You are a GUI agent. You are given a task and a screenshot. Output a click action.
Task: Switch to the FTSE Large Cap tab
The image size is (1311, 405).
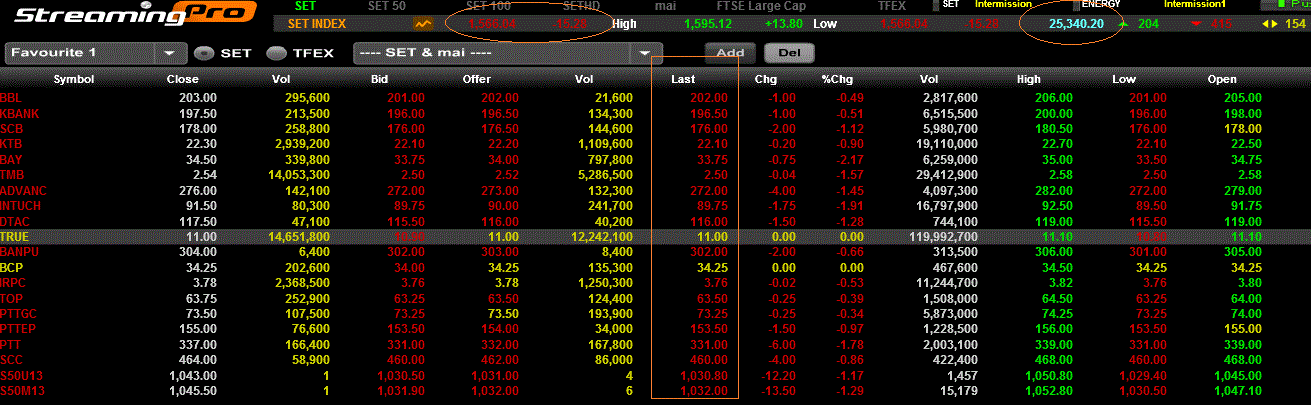(759, 5)
